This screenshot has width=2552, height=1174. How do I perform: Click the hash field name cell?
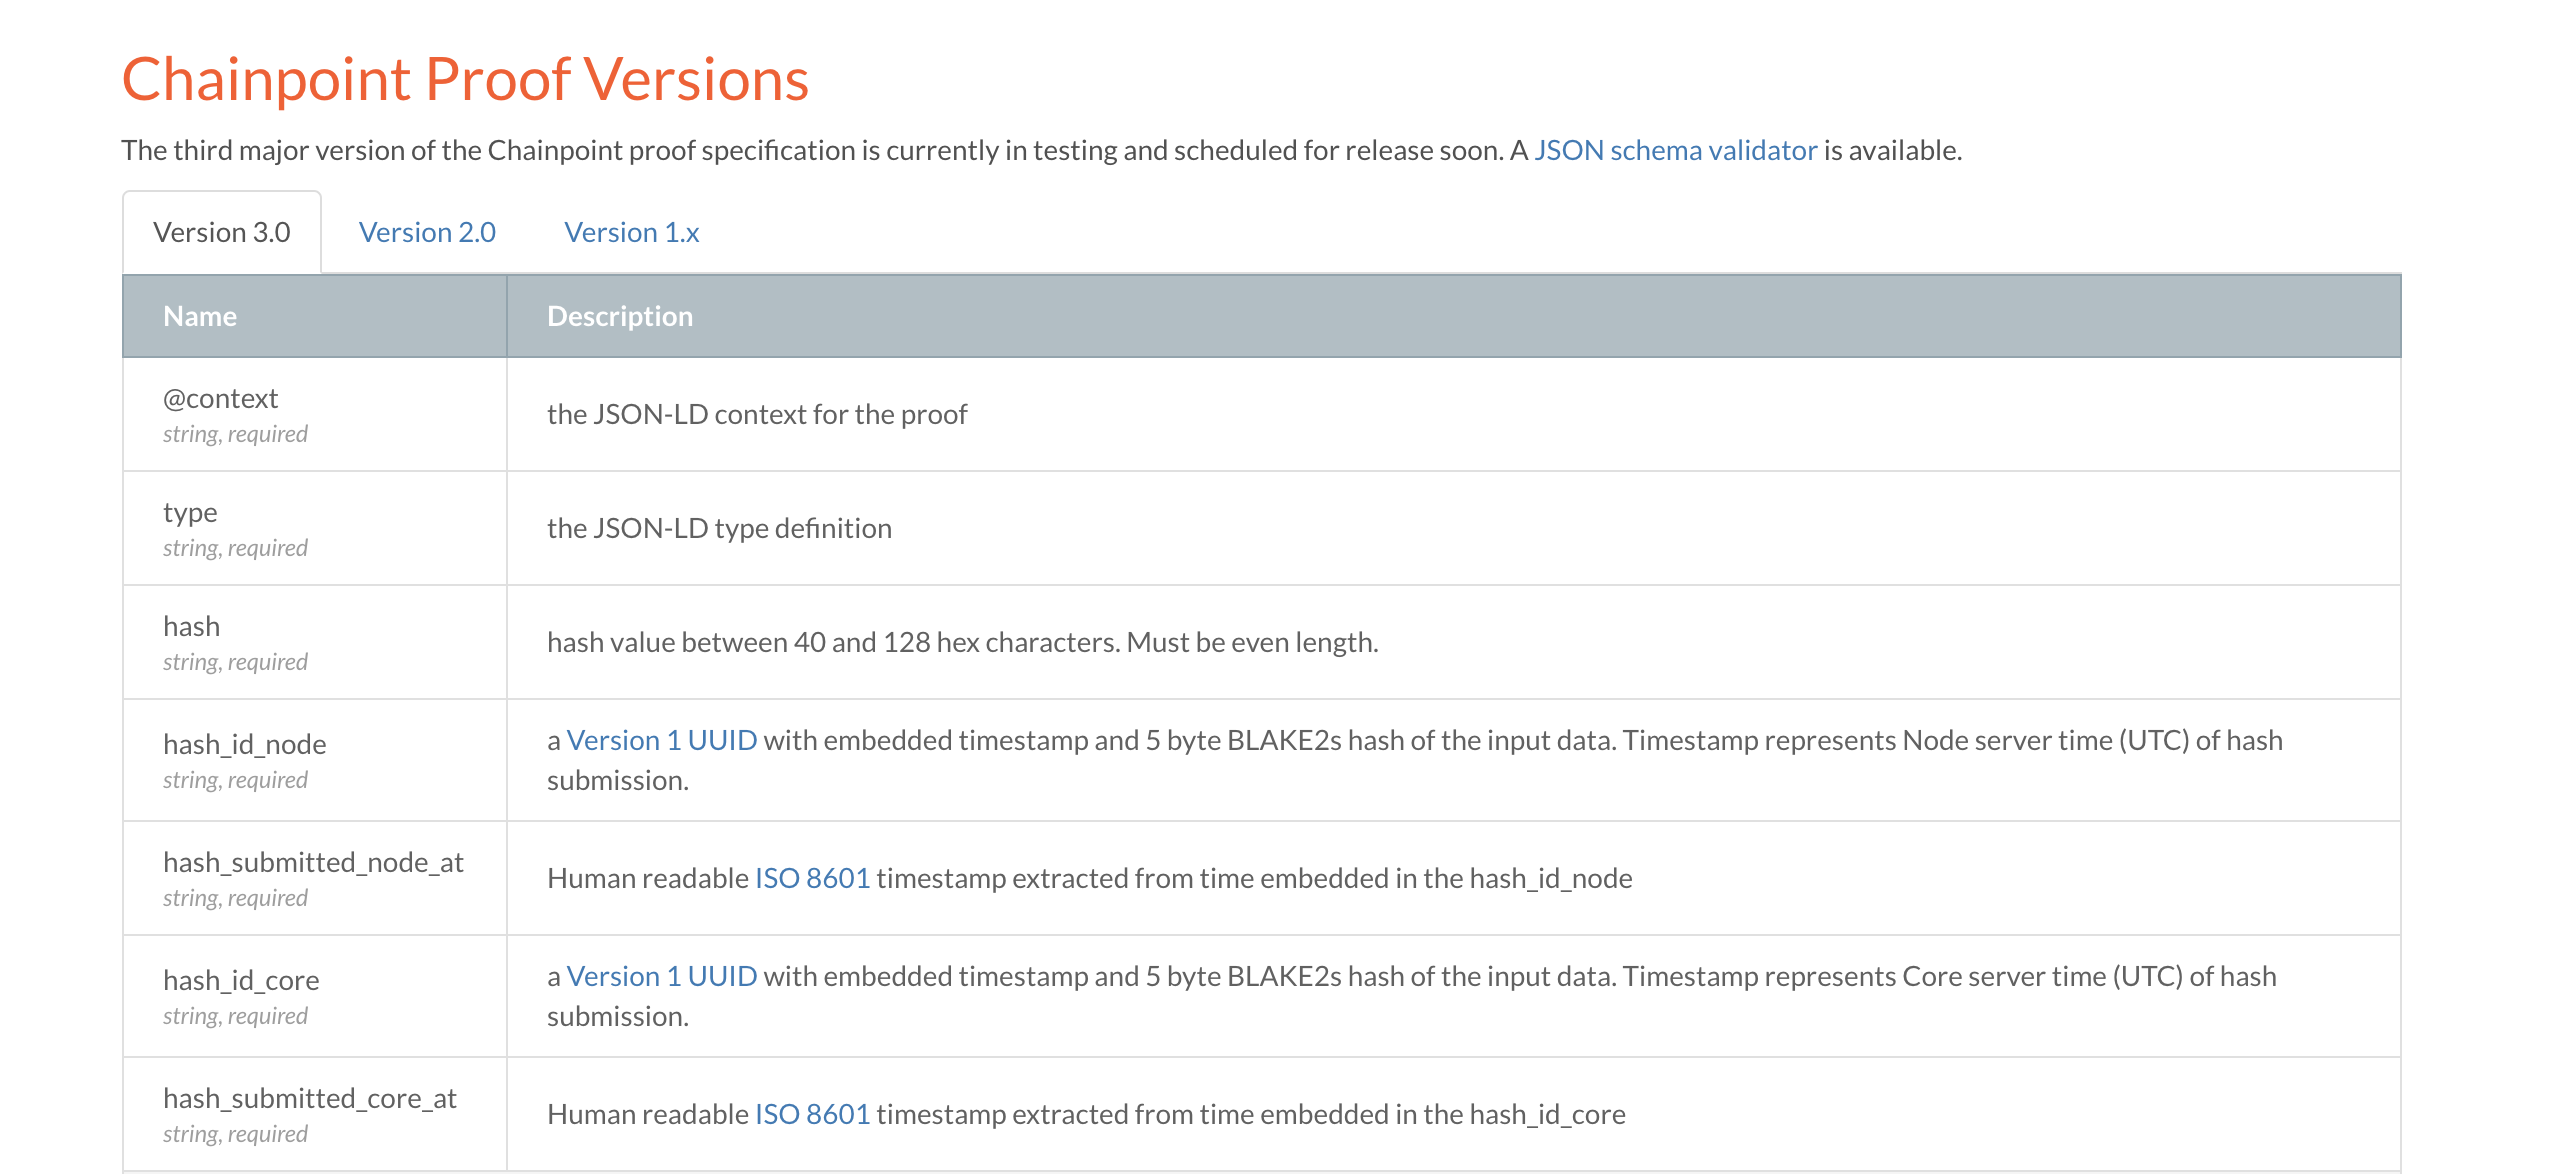pyautogui.click(x=191, y=626)
